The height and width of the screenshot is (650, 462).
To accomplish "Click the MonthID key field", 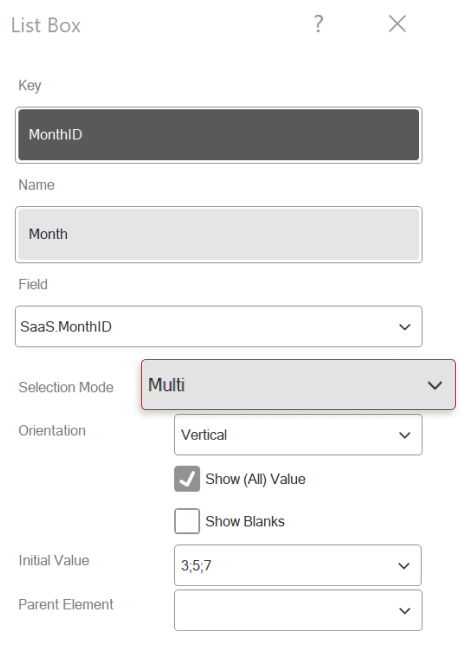I will click(219, 135).
